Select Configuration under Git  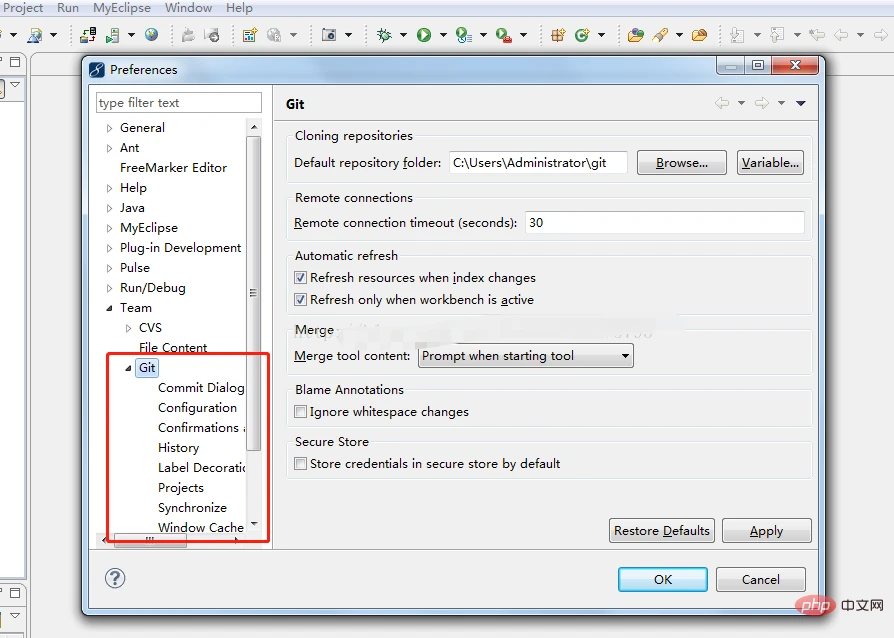(197, 408)
